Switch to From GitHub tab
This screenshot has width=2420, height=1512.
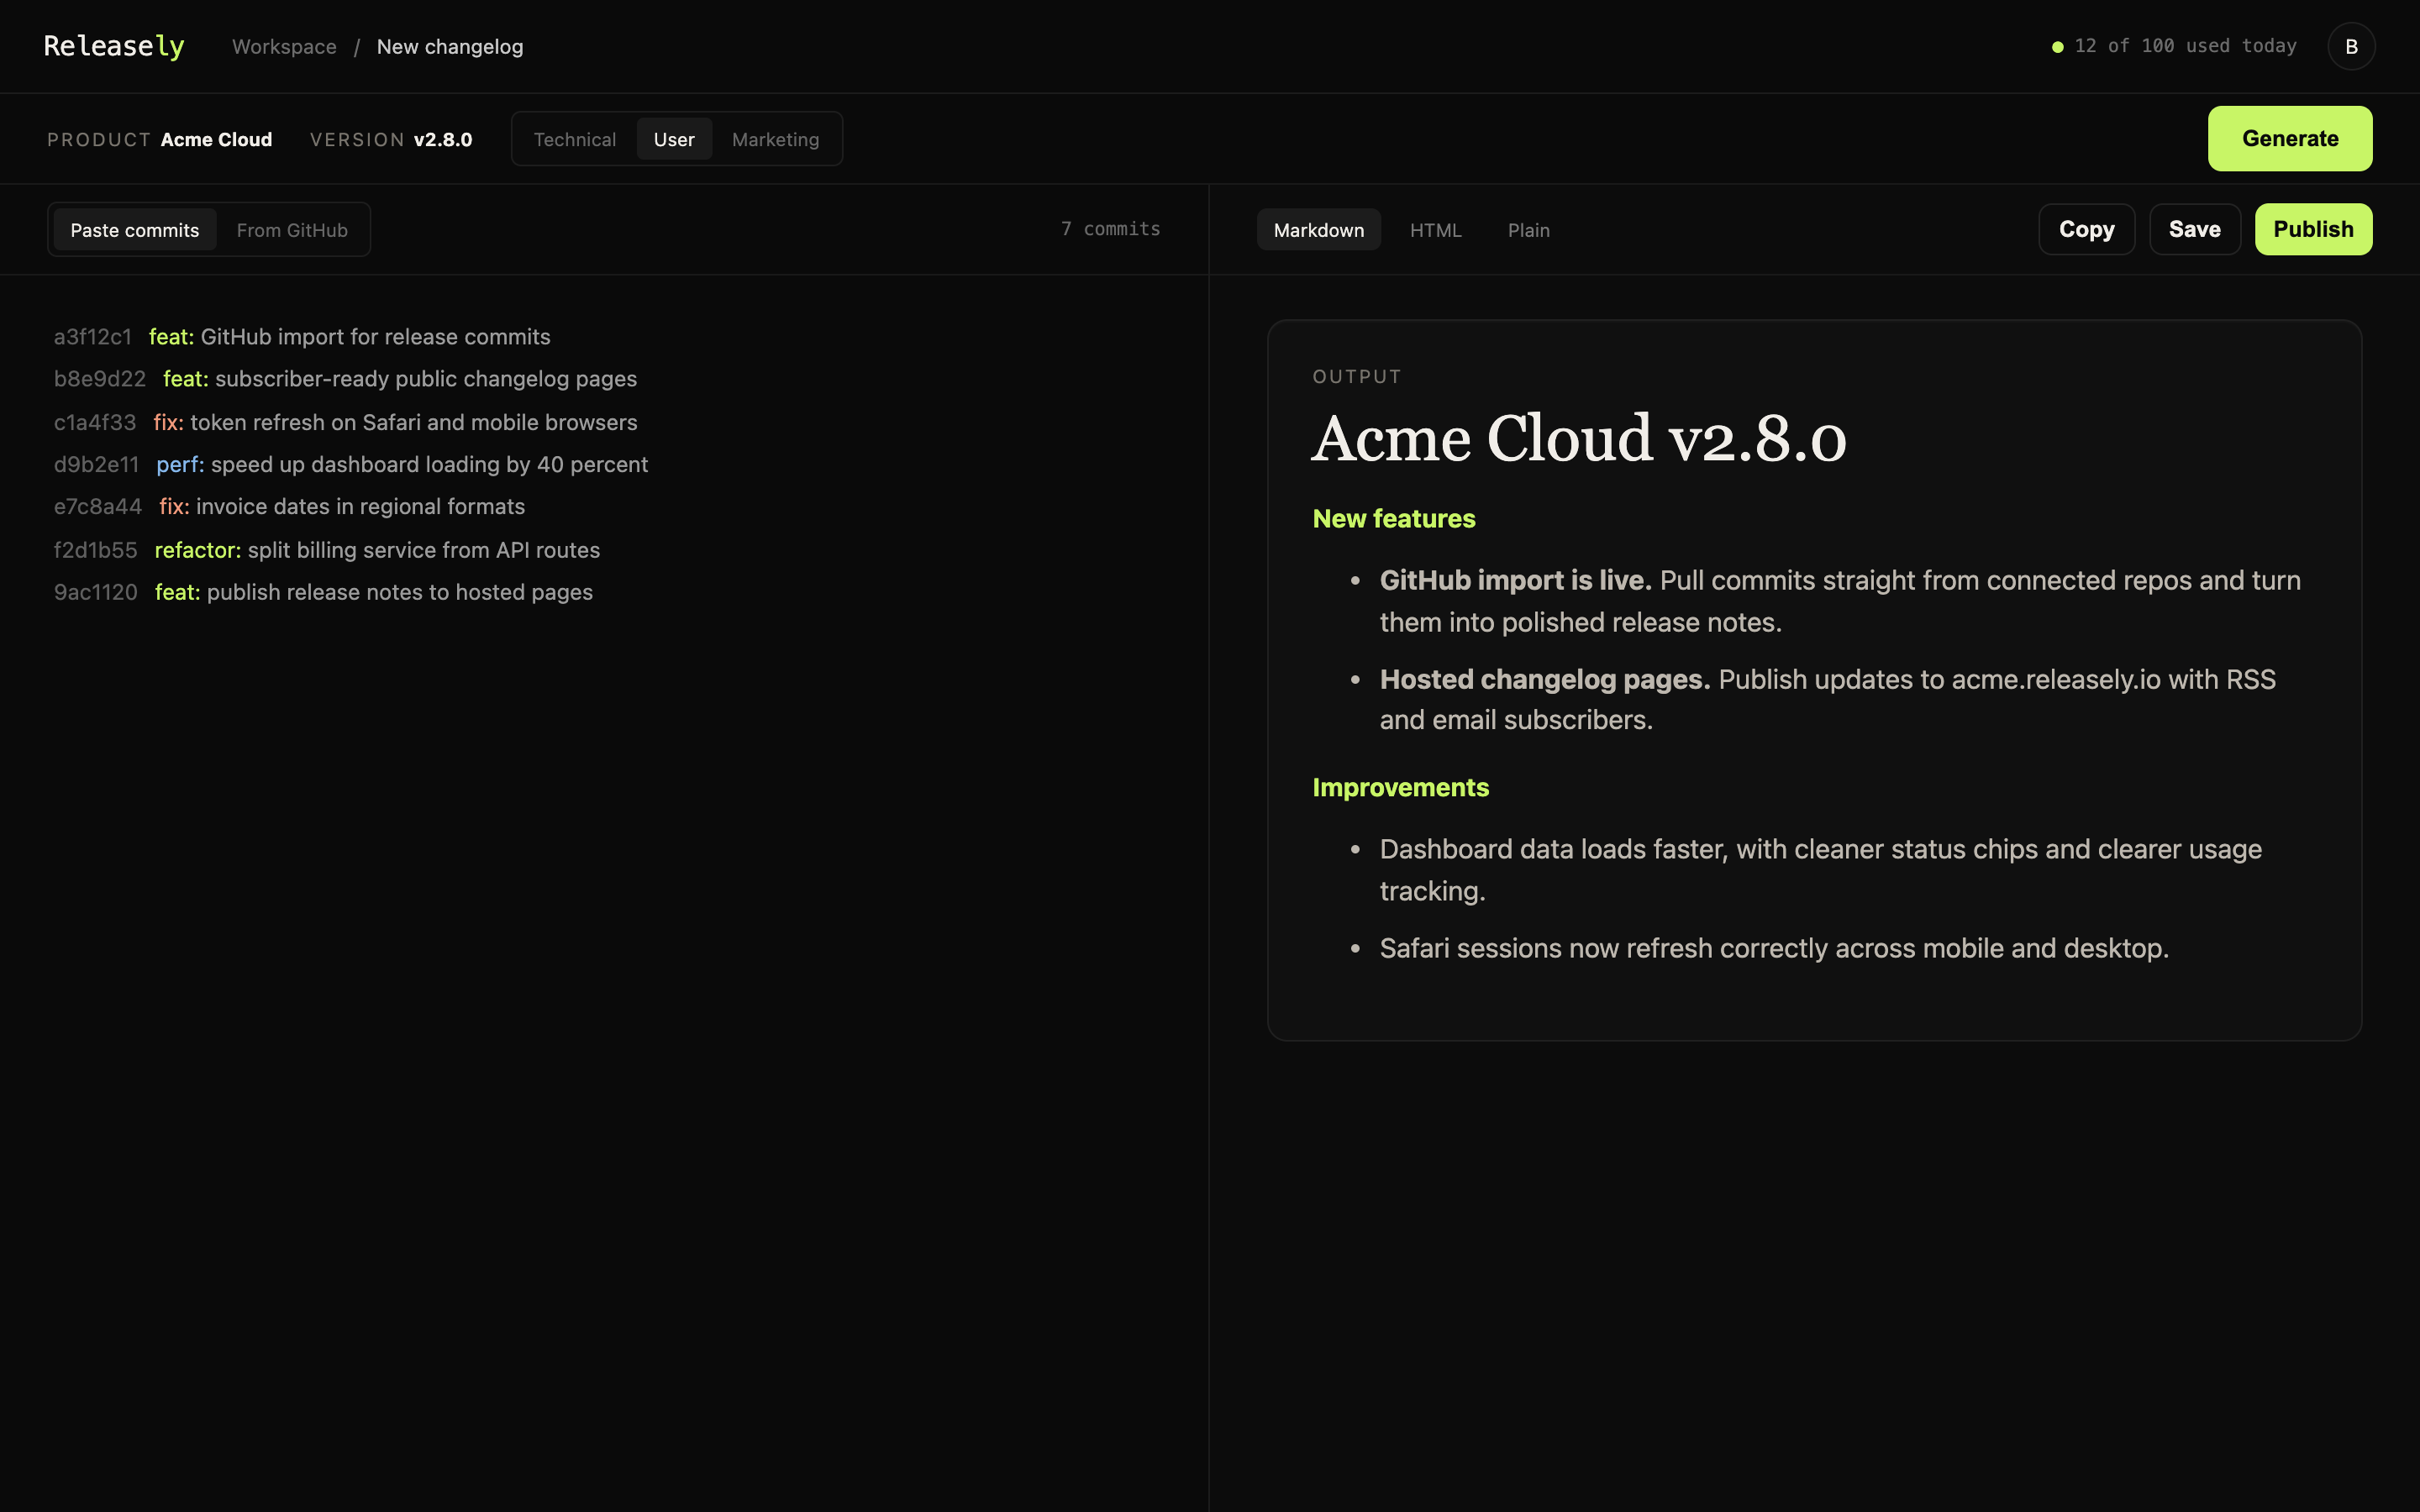[x=292, y=230]
